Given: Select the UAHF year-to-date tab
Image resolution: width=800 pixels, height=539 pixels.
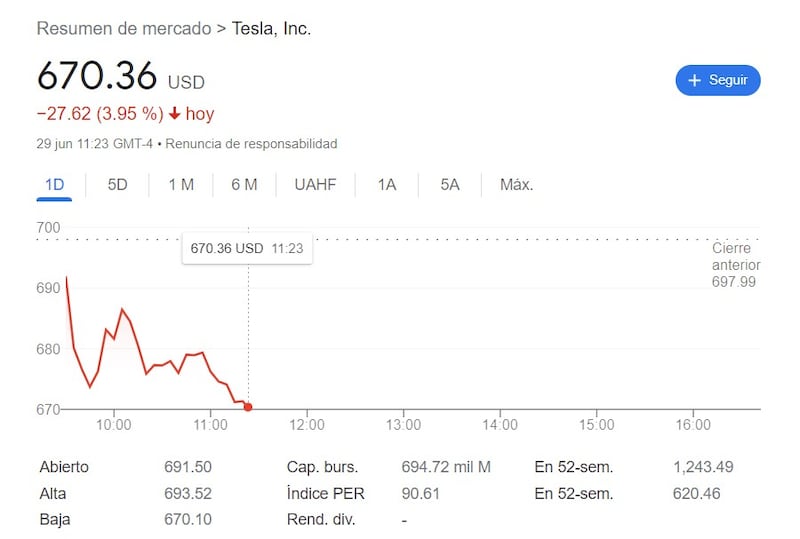Looking at the screenshot, I should (x=315, y=185).
